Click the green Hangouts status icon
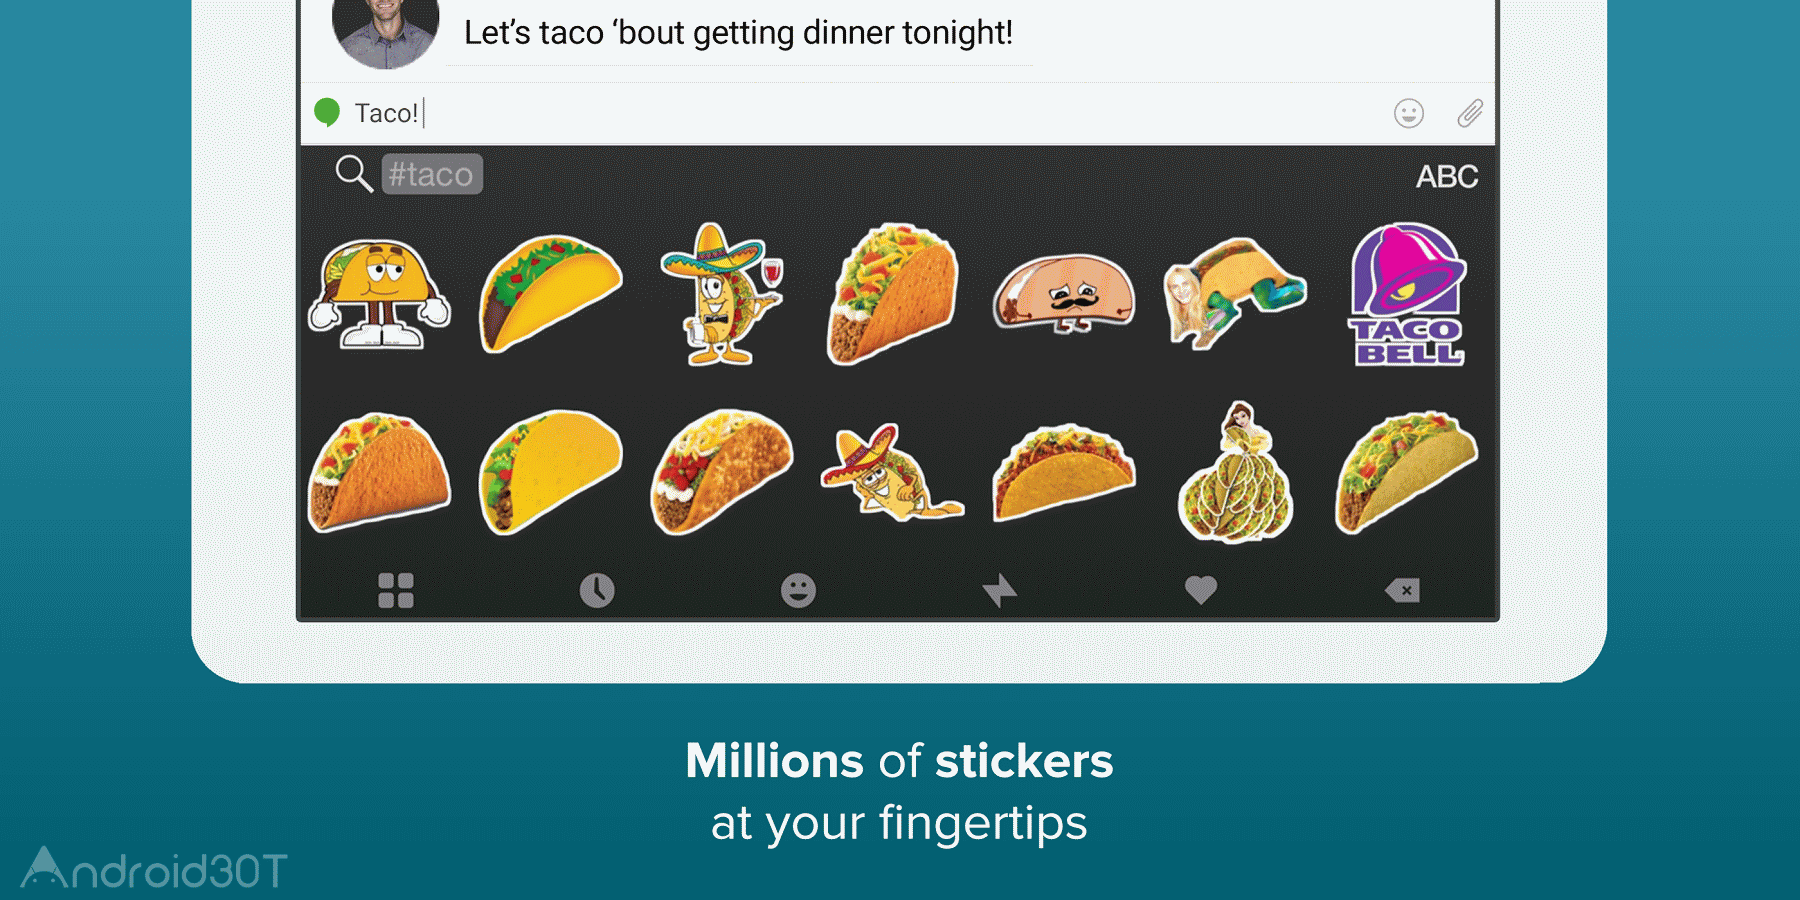 coord(327,112)
